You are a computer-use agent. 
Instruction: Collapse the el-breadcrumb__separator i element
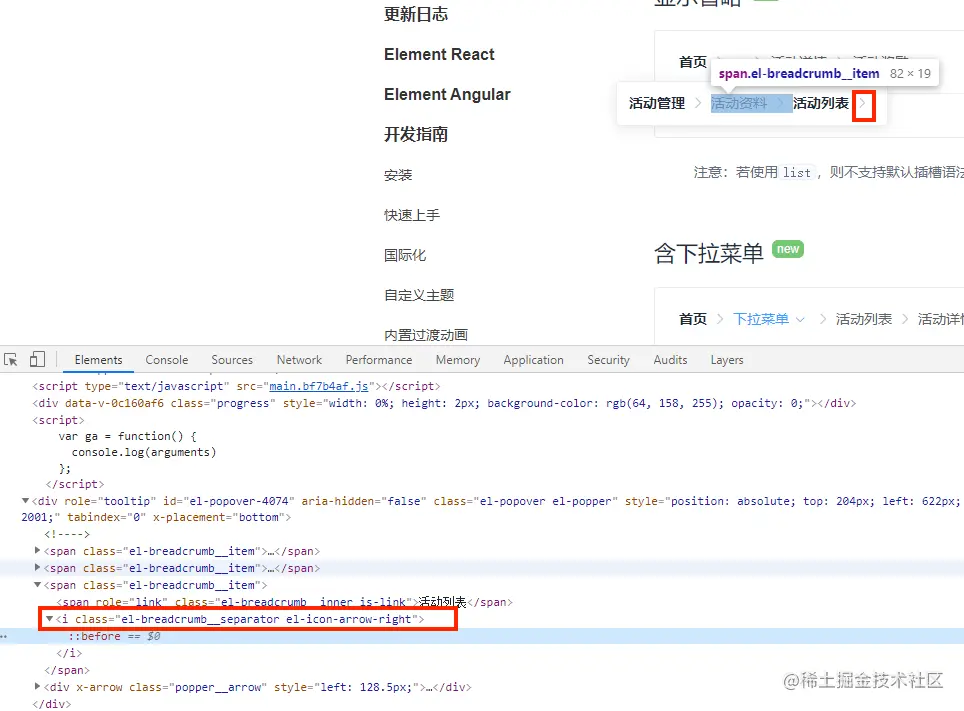(49, 619)
